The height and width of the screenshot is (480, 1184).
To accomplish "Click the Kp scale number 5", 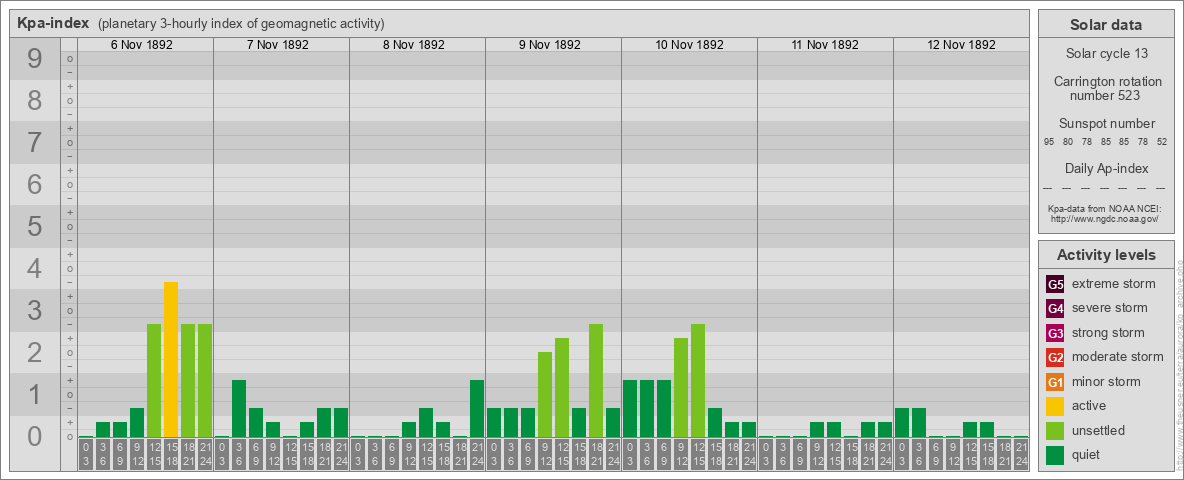I will [x=34, y=226].
